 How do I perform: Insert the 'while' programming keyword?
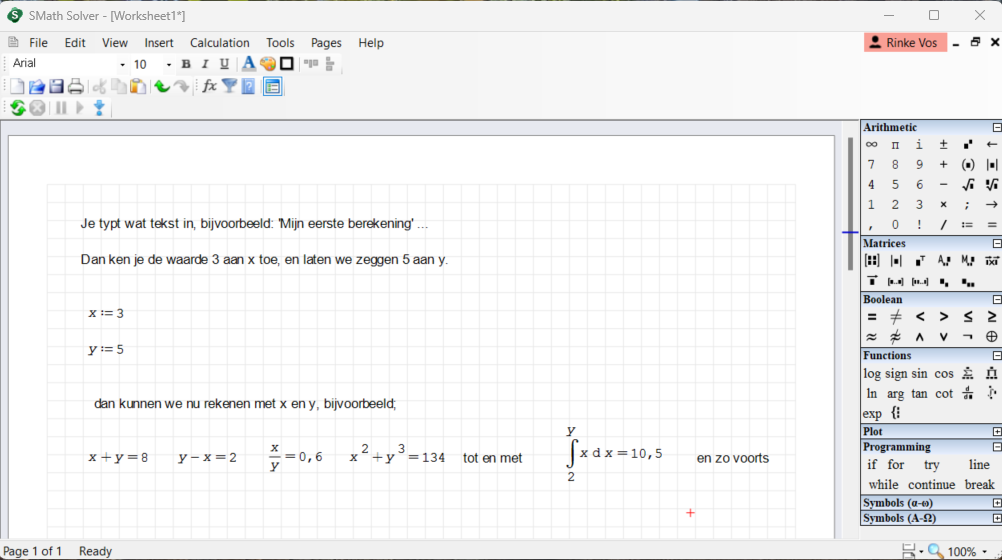(883, 485)
